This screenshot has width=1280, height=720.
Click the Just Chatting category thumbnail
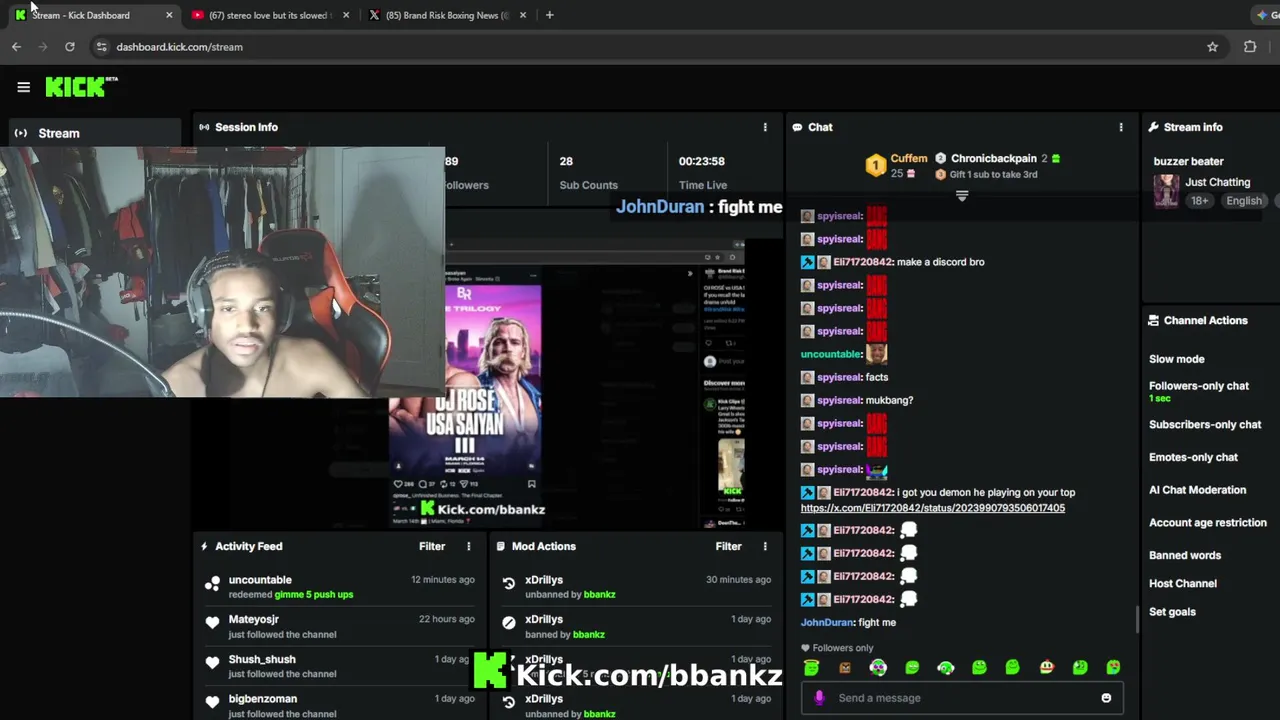point(1166,190)
